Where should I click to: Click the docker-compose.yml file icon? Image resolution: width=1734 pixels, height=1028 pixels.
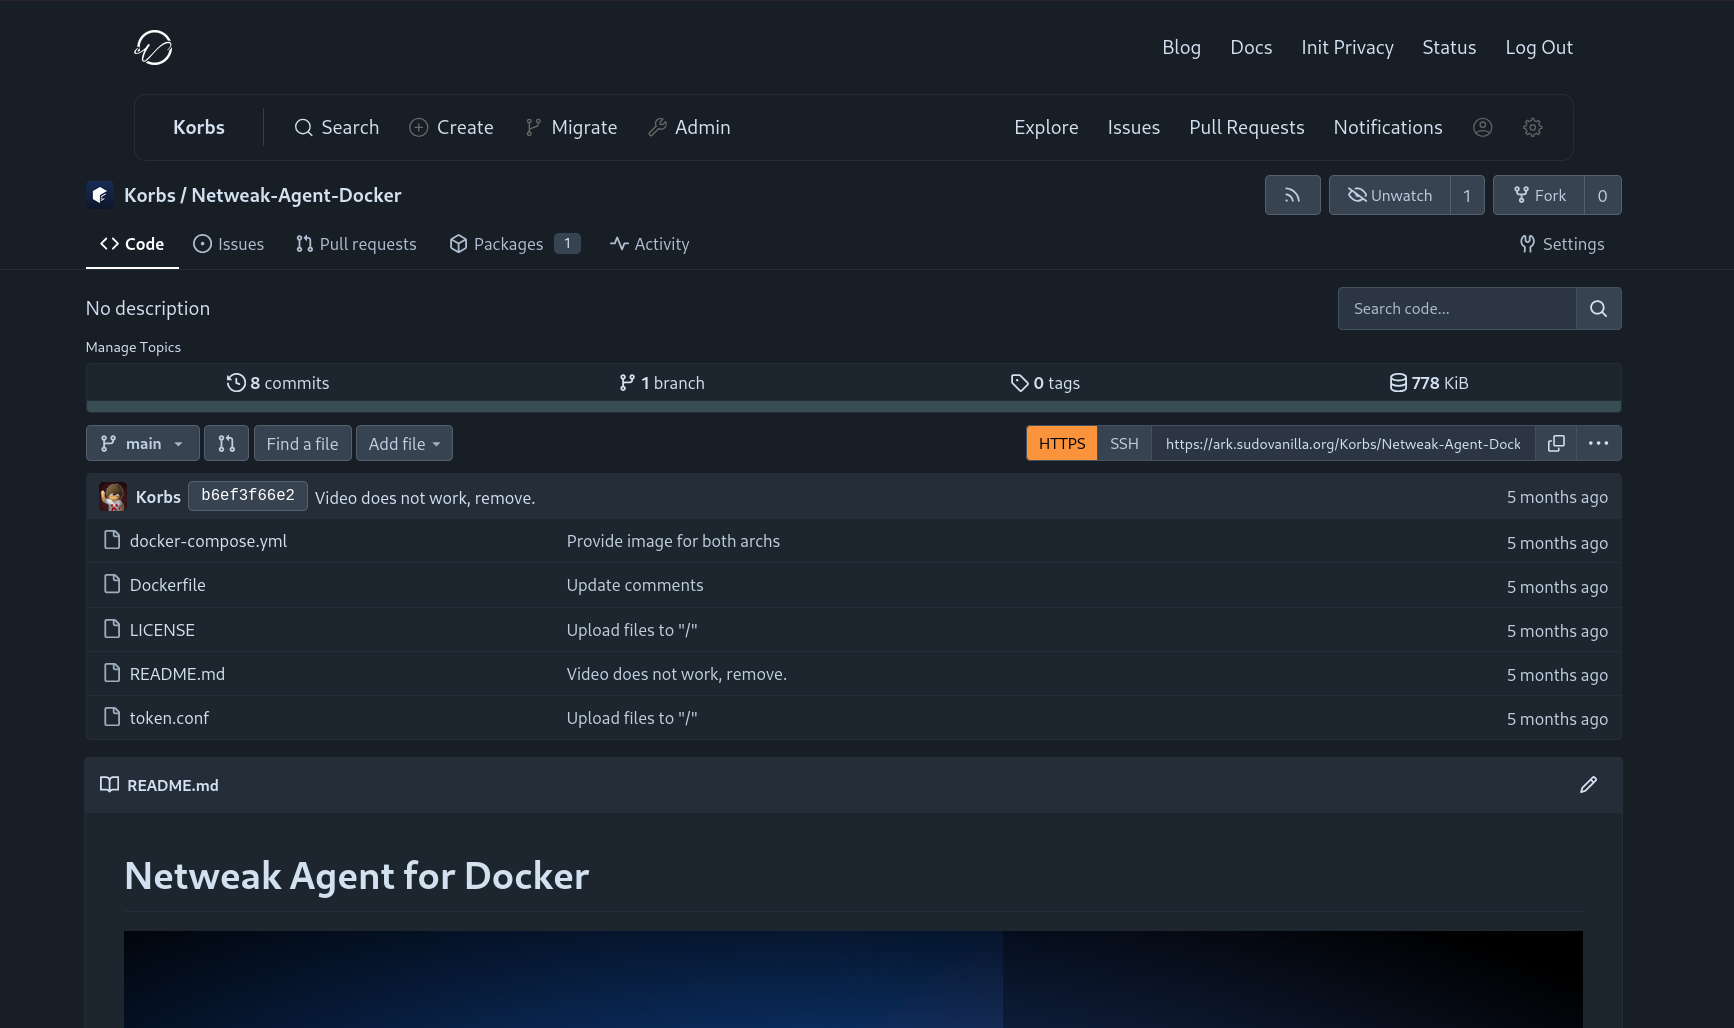(x=112, y=540)
